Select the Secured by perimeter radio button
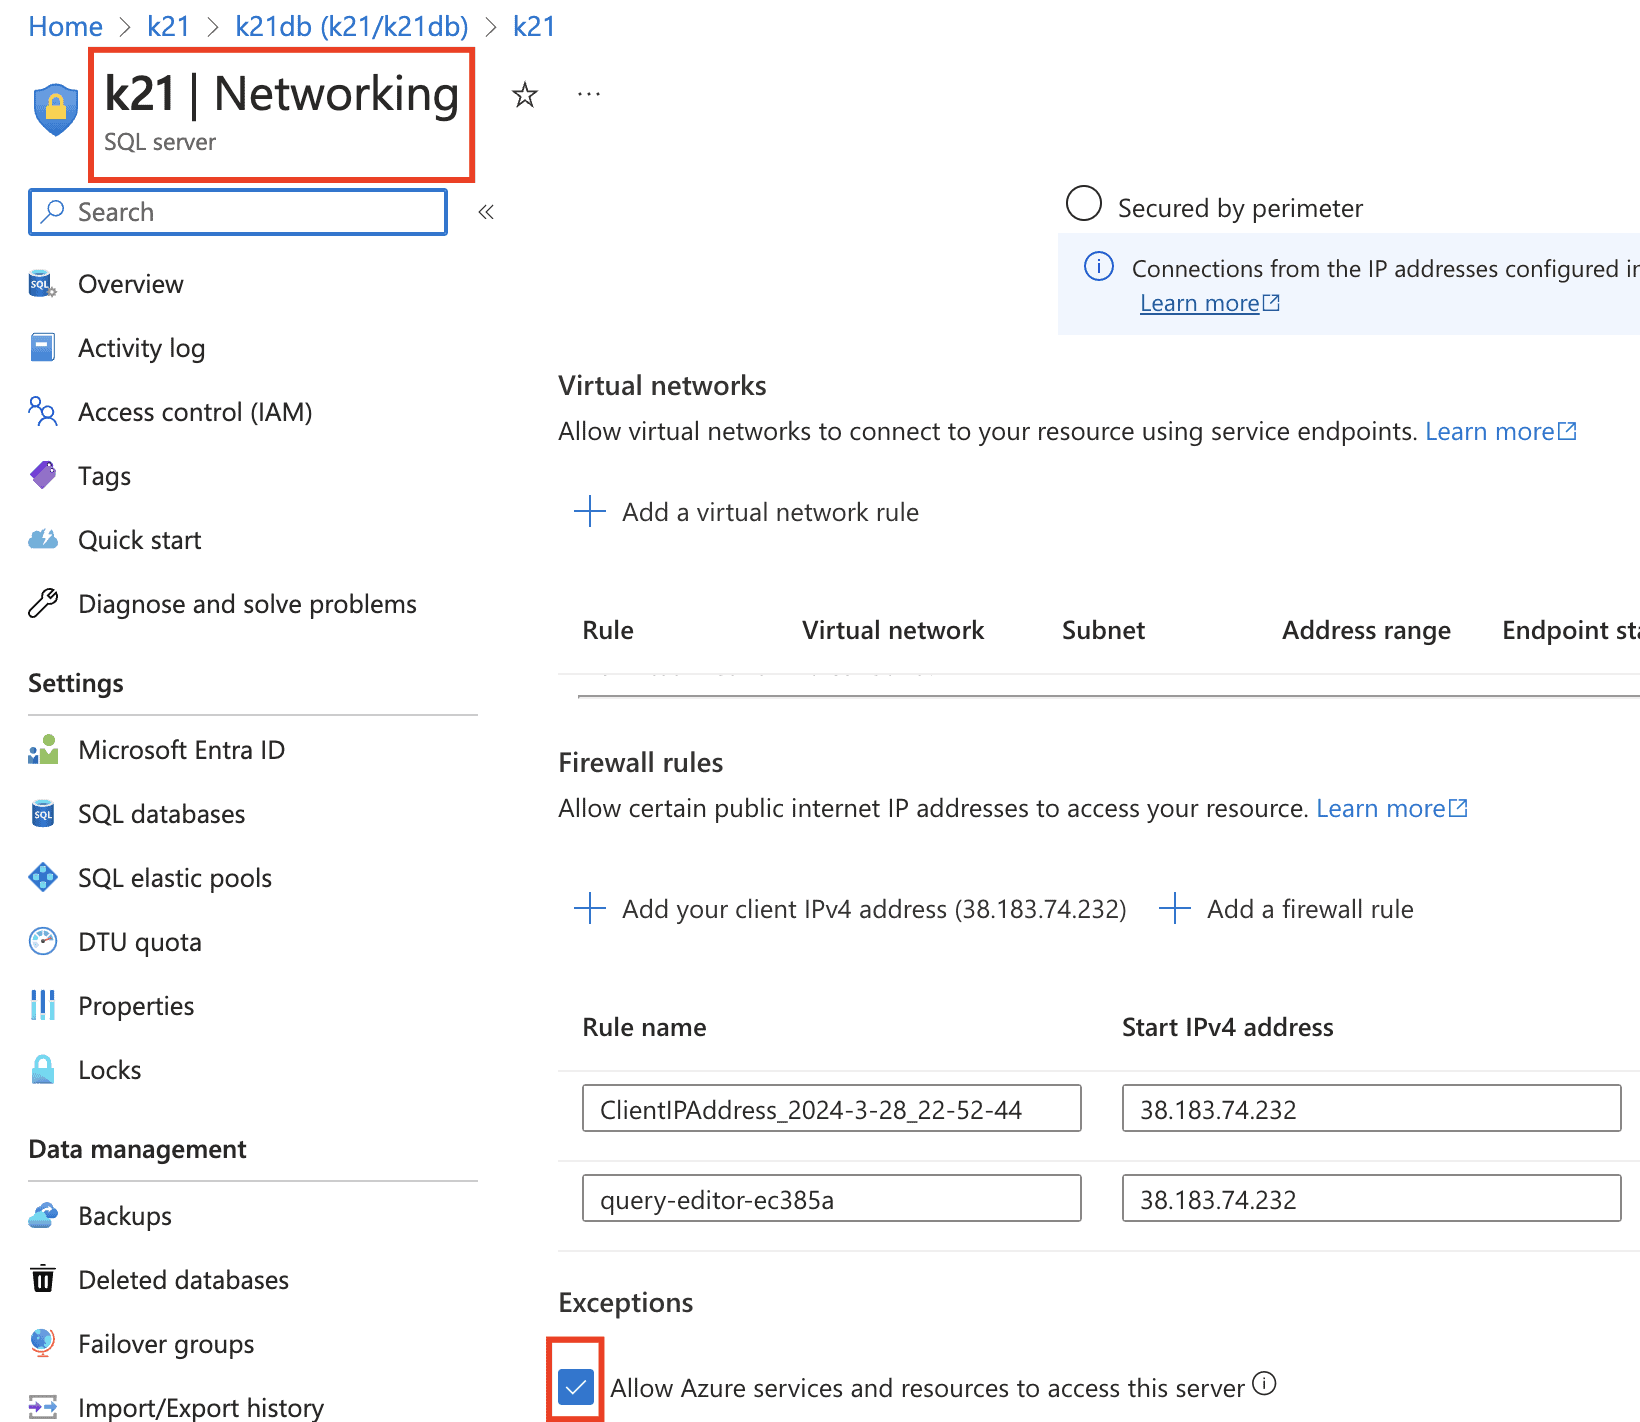1640x1422 pixels. coord(1084,203)
